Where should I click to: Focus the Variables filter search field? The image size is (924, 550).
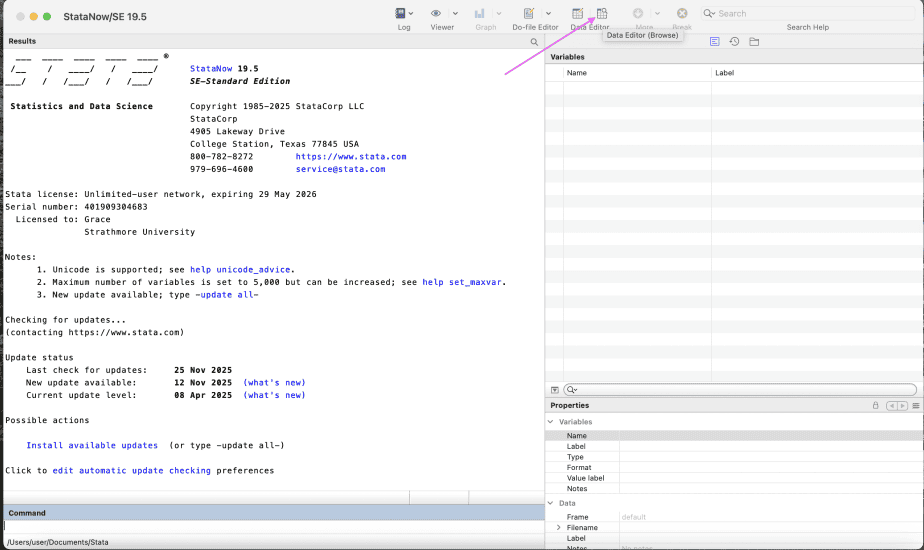point(740,390)
